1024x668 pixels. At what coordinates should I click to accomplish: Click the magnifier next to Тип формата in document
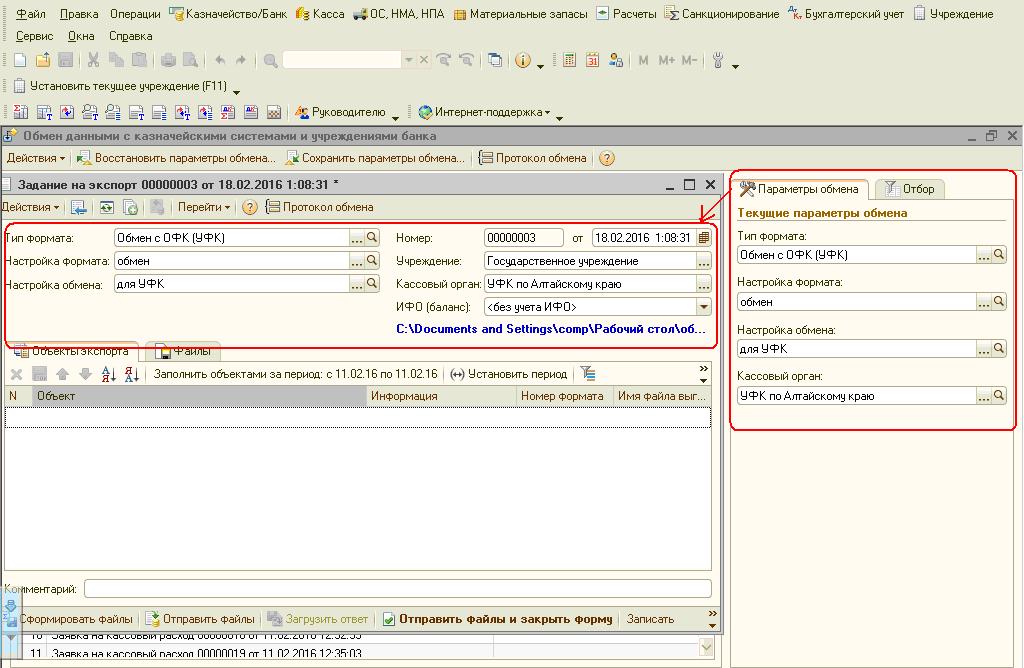[x=372, y=238]
